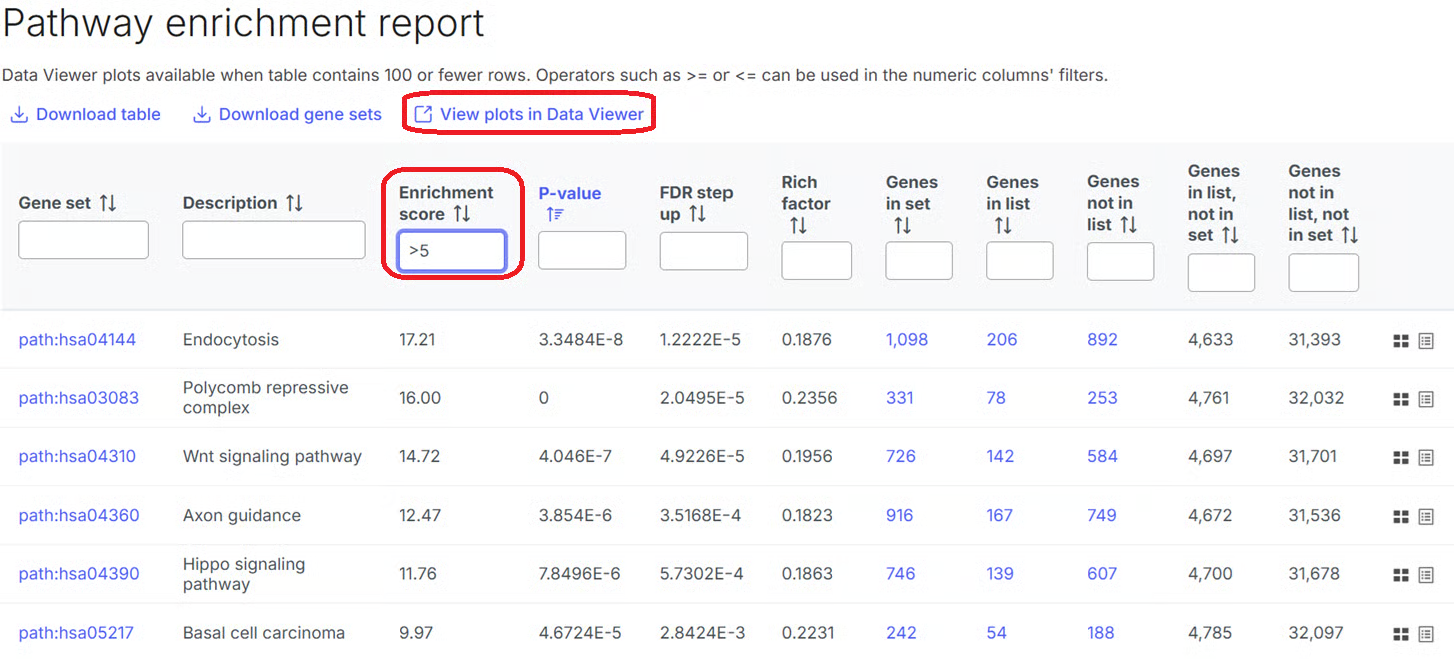The image size is (1454, 659).
Task: Sort table by Enrichment score arrows
Action: [461, 214]
